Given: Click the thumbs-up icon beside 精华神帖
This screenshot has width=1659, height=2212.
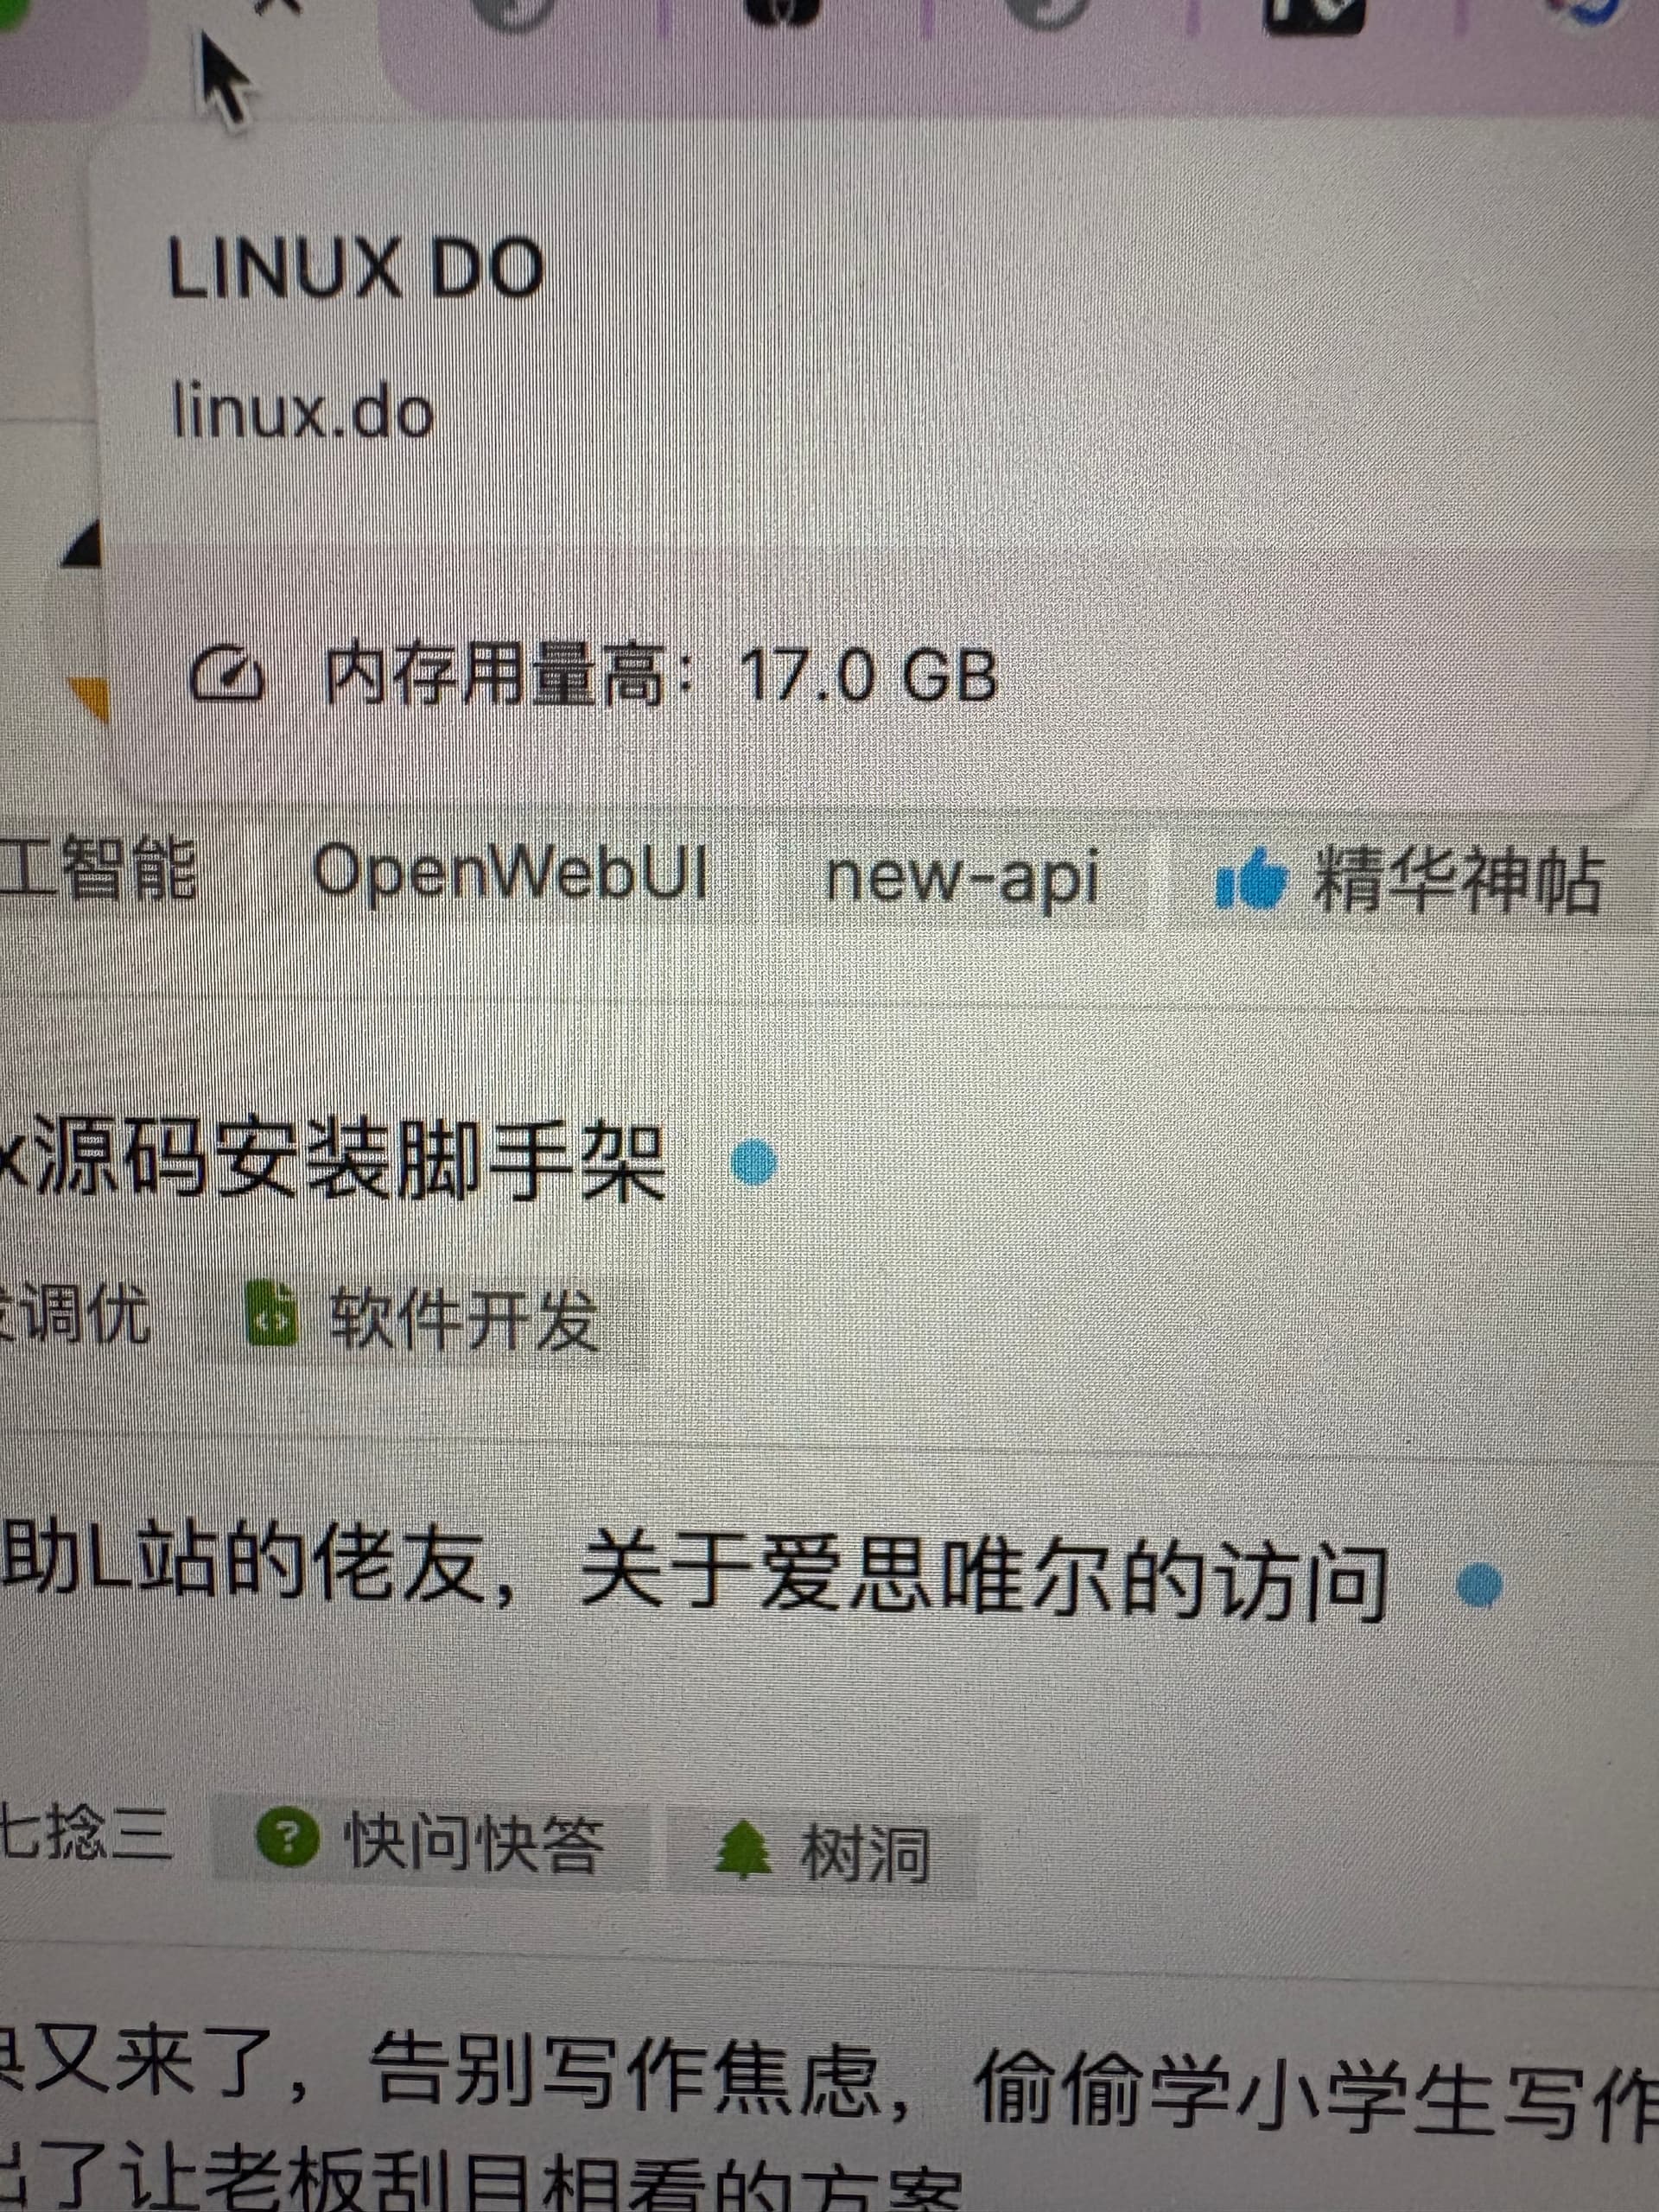Looking at the screenshot, I should tap(1250, 879).
